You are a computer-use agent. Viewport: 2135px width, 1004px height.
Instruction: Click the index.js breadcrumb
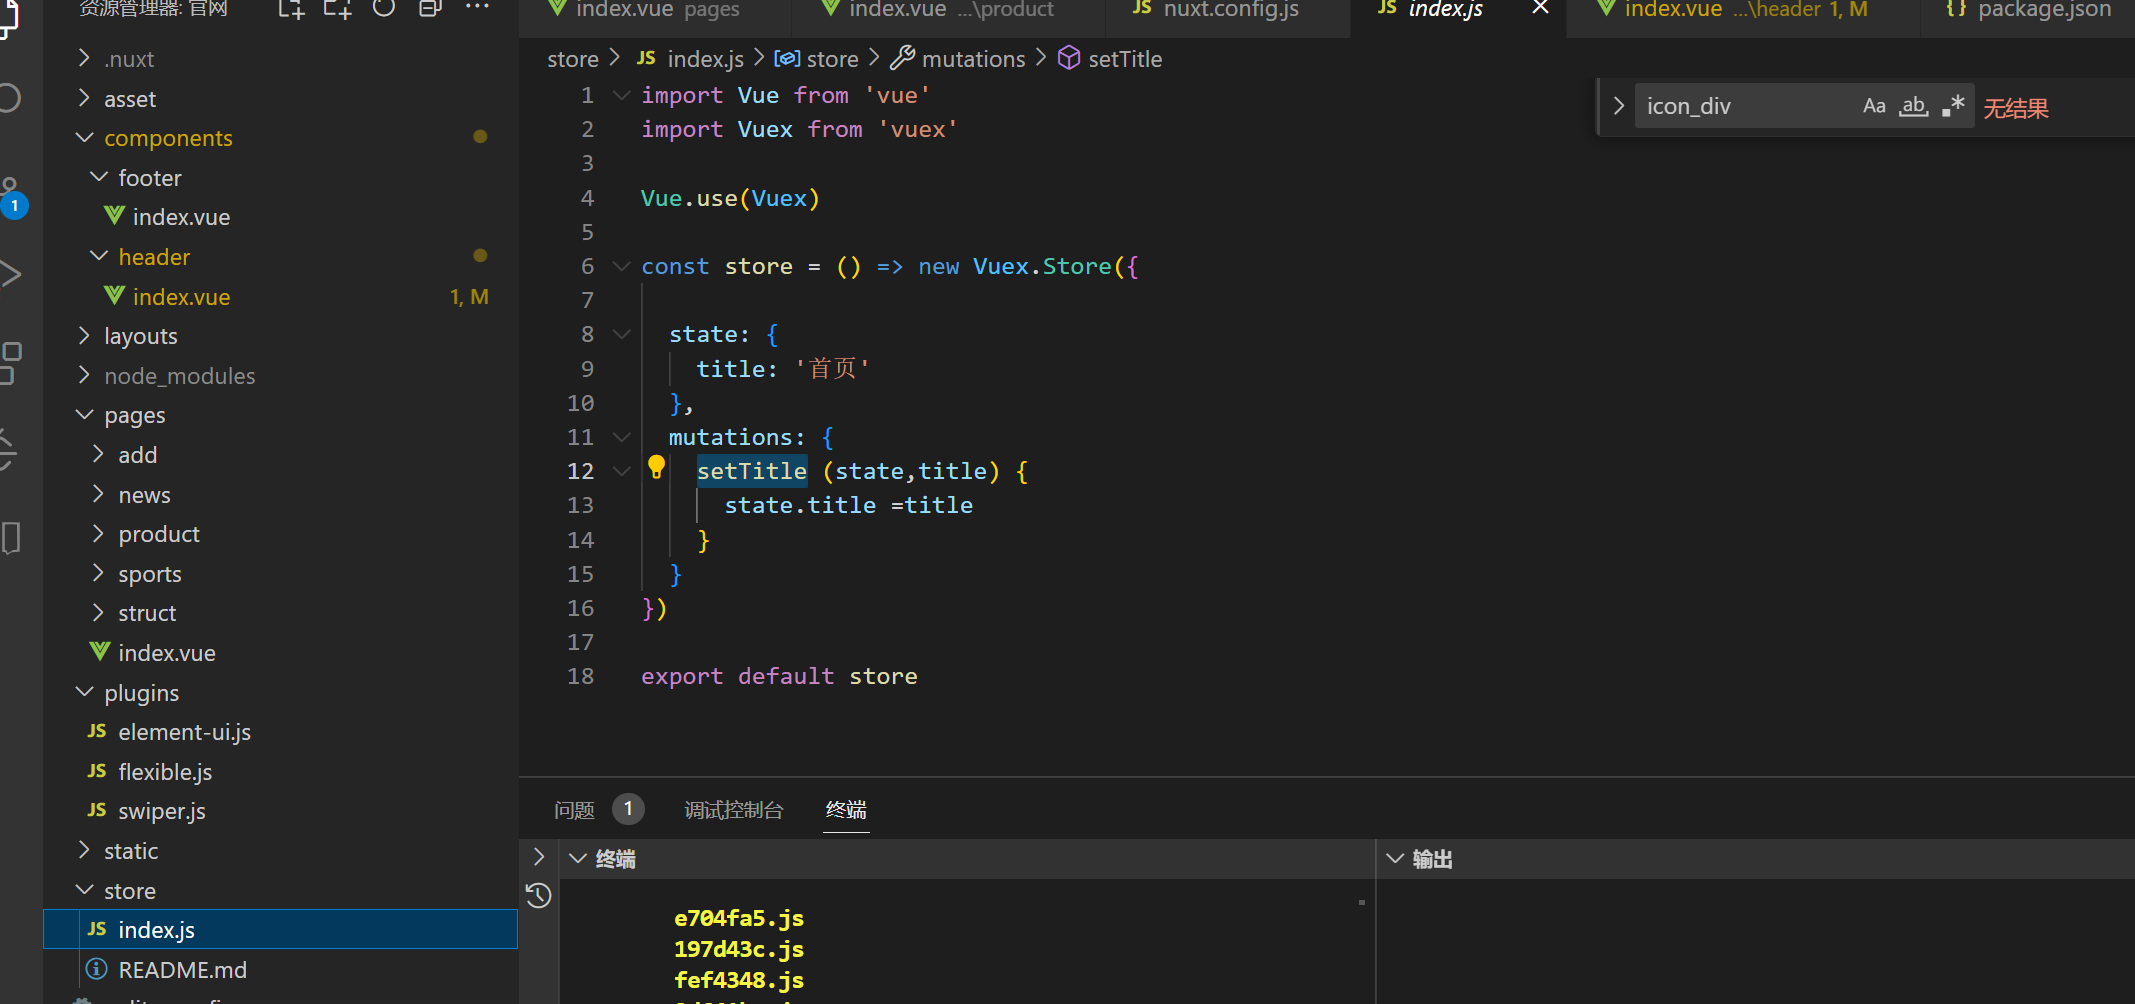click(x=691, y=59)
